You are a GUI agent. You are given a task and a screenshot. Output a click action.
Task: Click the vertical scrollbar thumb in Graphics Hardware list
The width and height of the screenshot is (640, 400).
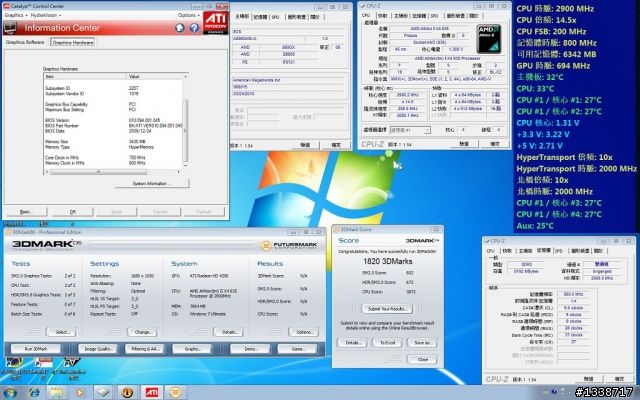pos(186,129)
